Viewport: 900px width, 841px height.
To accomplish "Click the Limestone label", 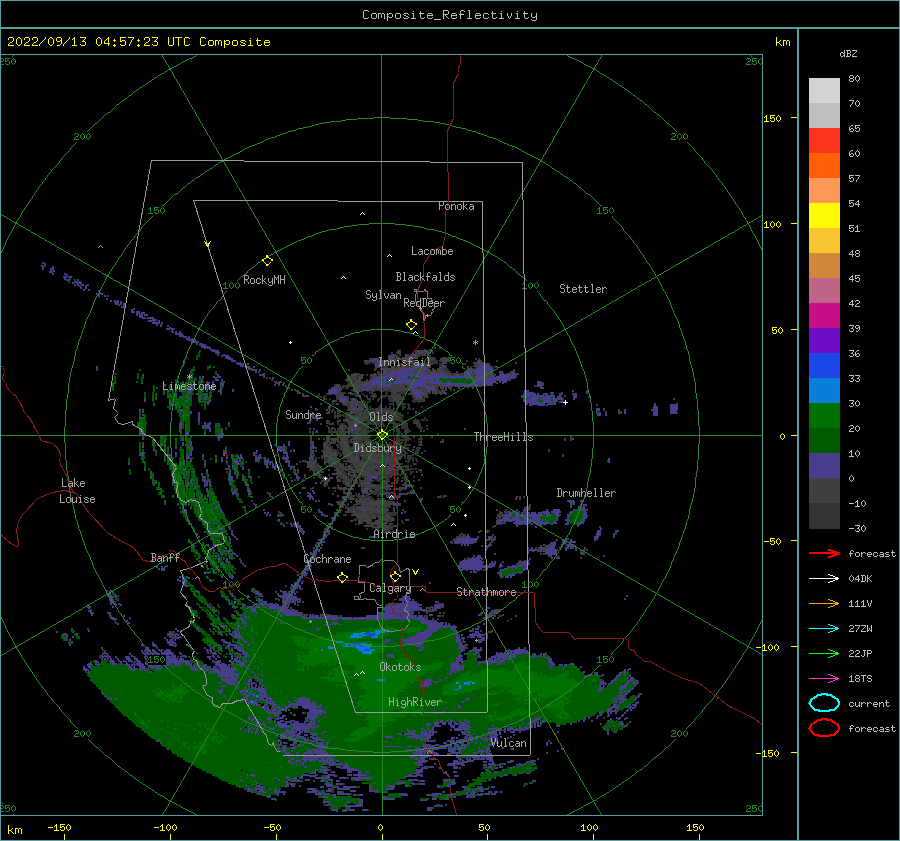I will coord(189,386).
